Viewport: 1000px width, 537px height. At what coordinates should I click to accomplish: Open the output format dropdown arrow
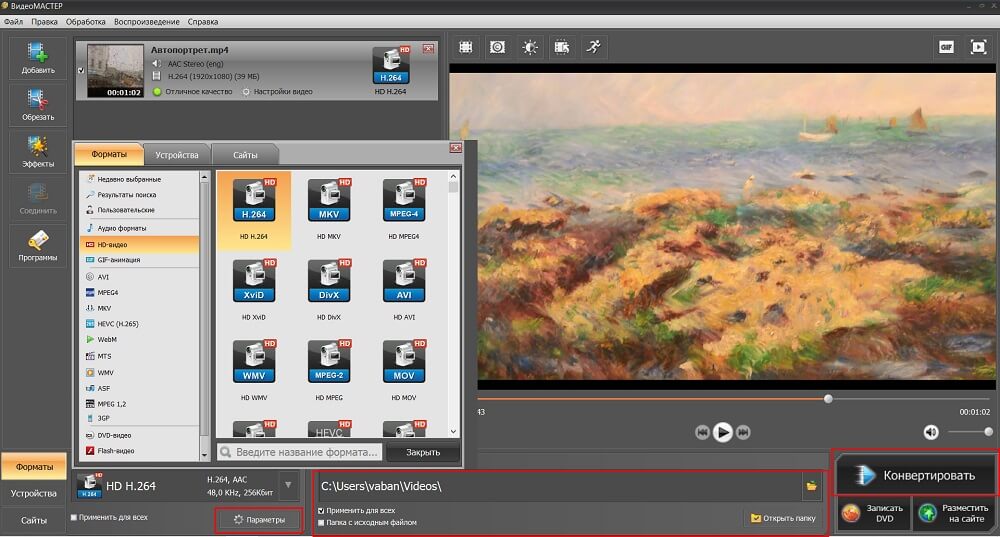288,485
